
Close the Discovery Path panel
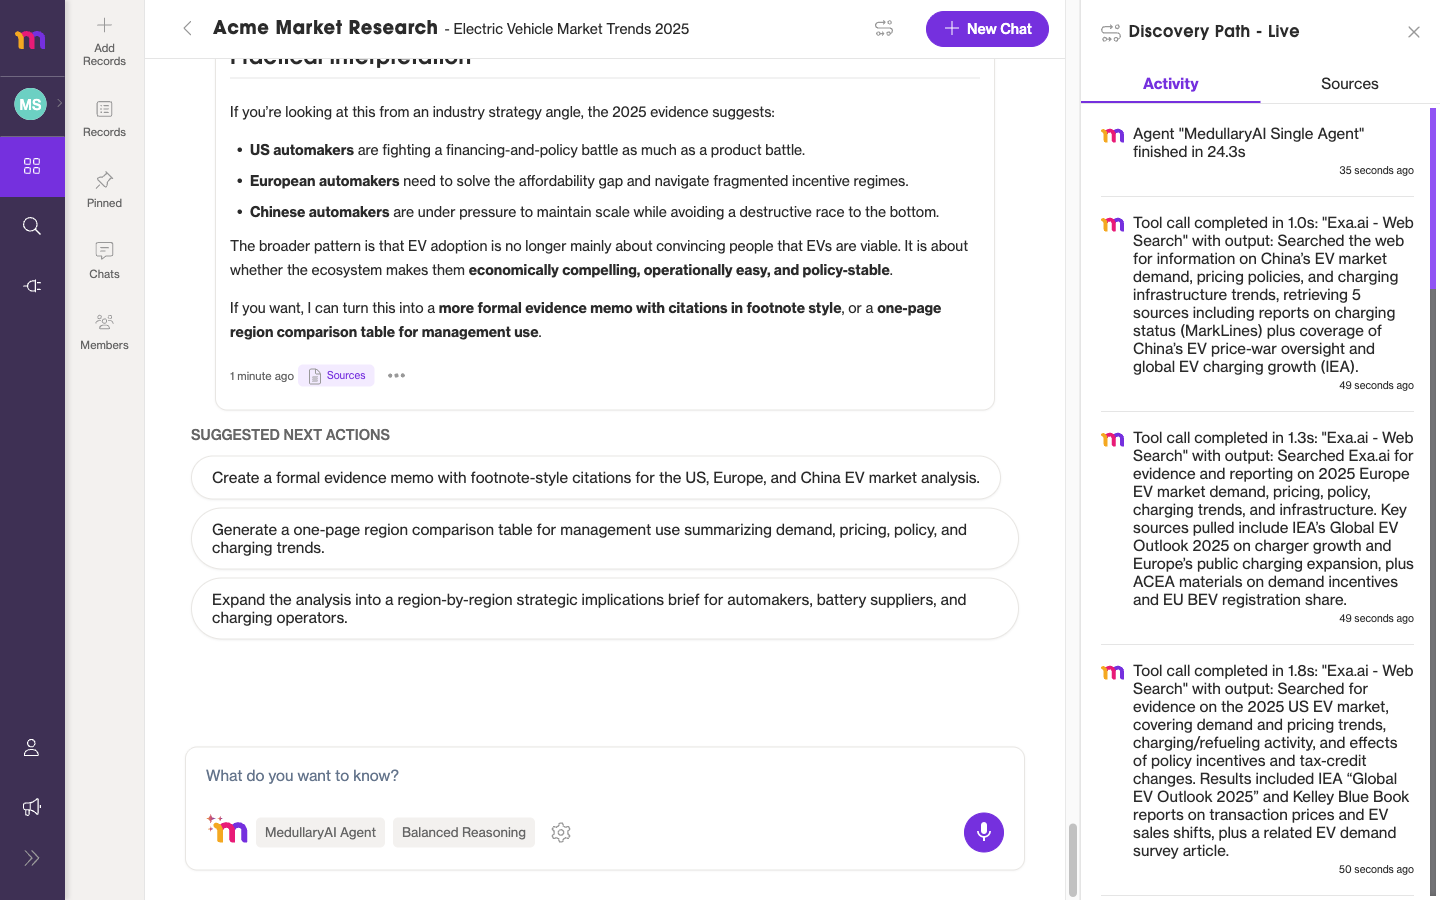(1414, 32)
